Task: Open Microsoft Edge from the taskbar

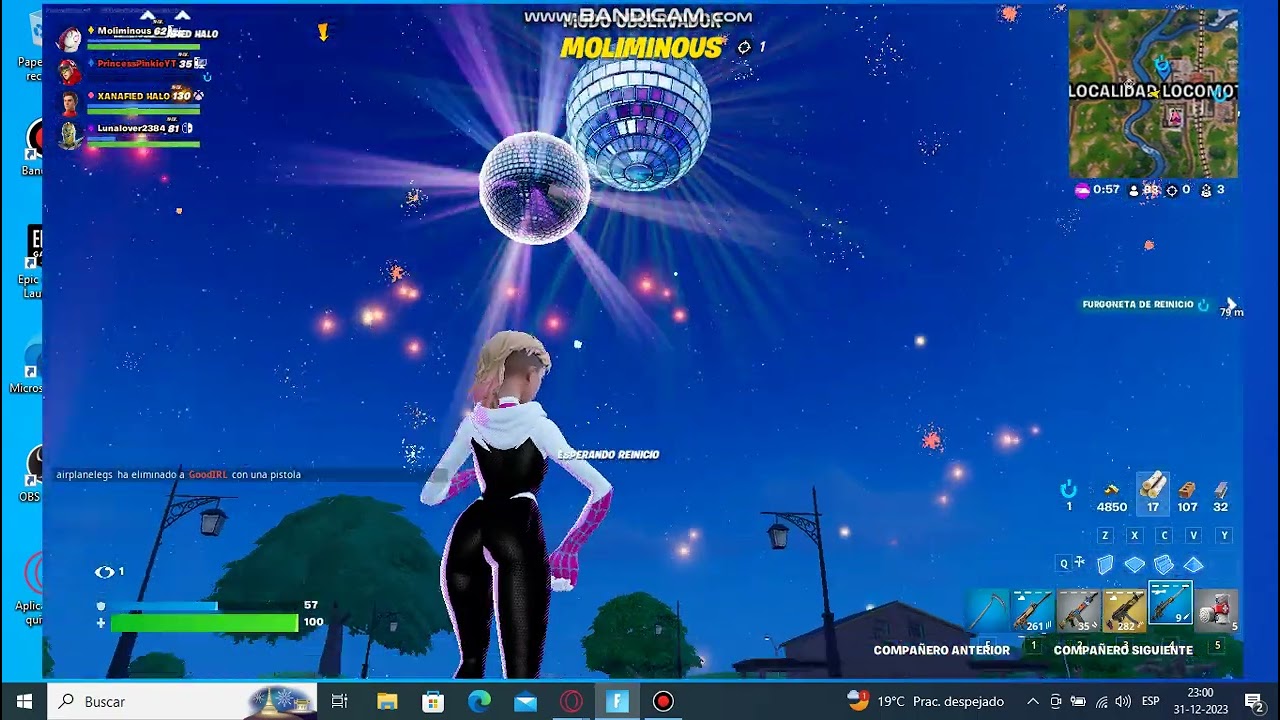Action: tap(479, 702)
